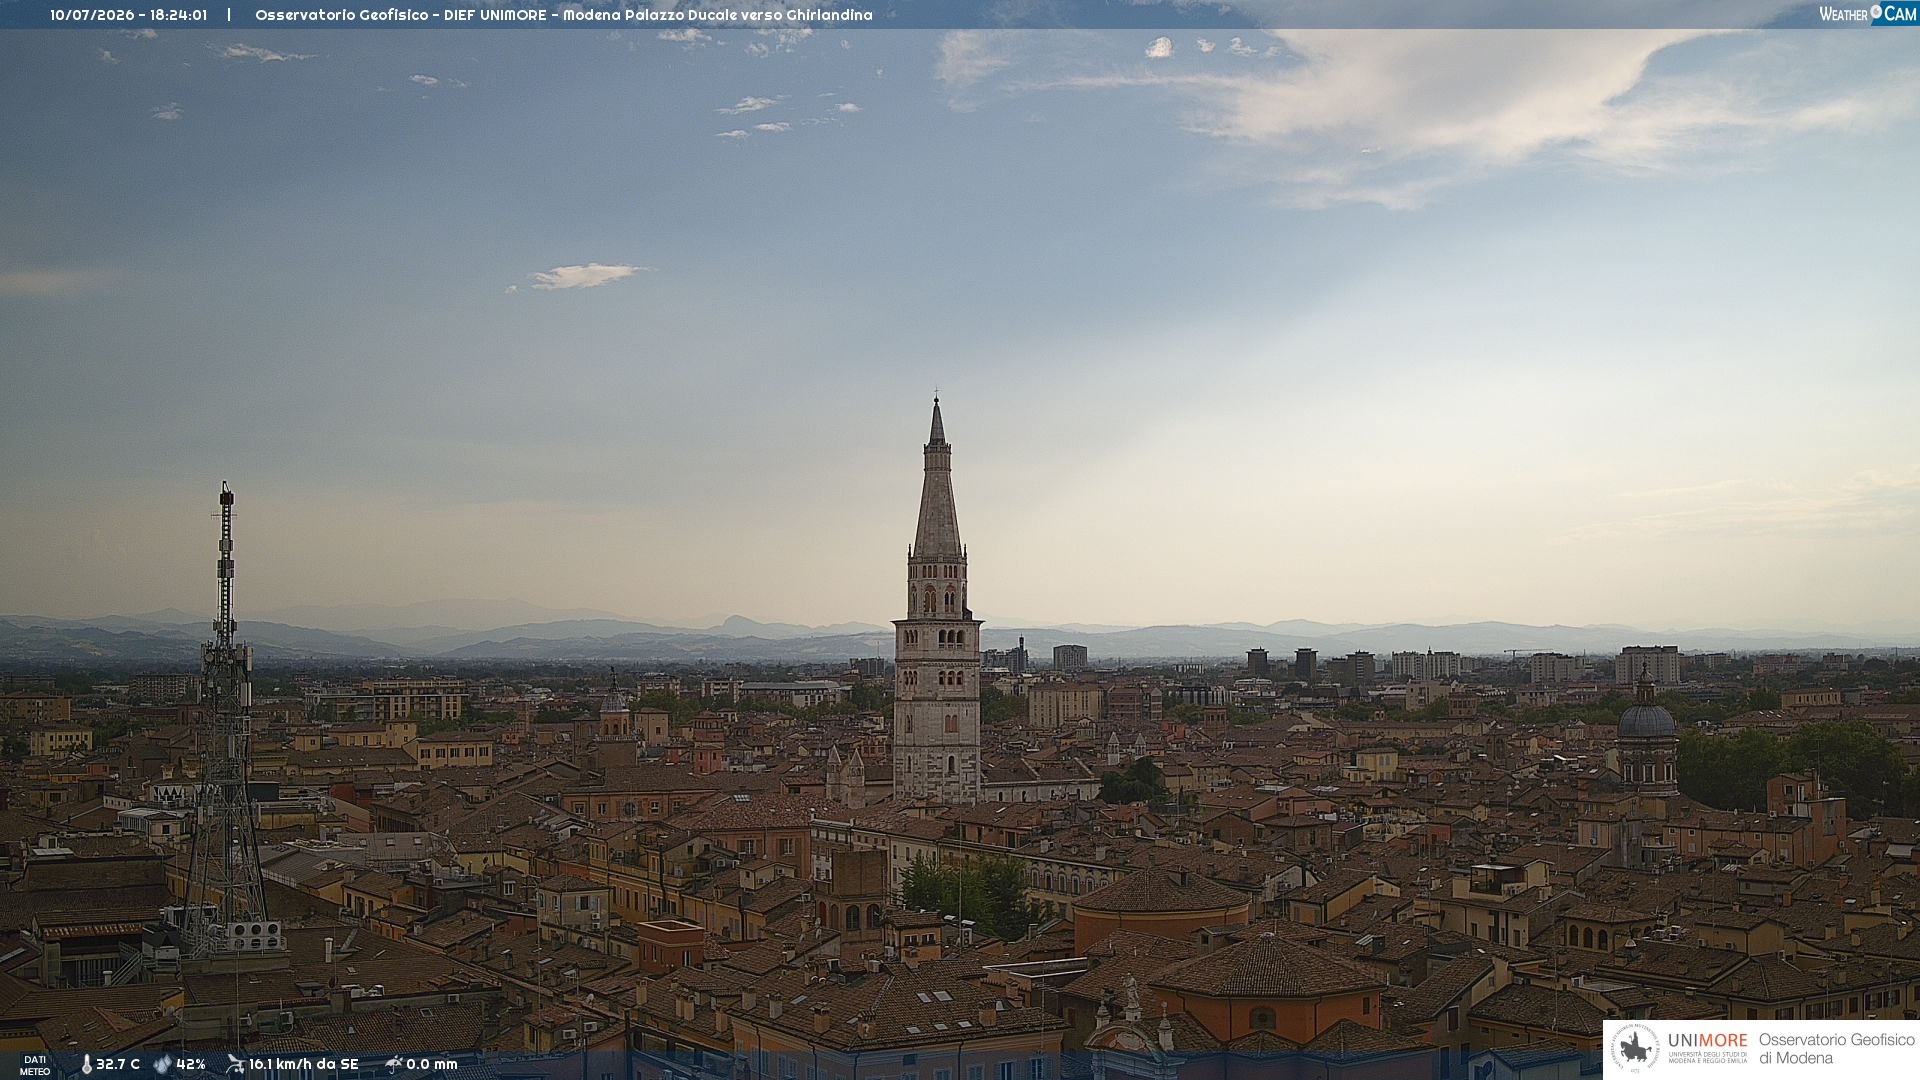Click the UNIMORE wordmark text
Screen dimensions: 1920x1080
point(1707,1041)
